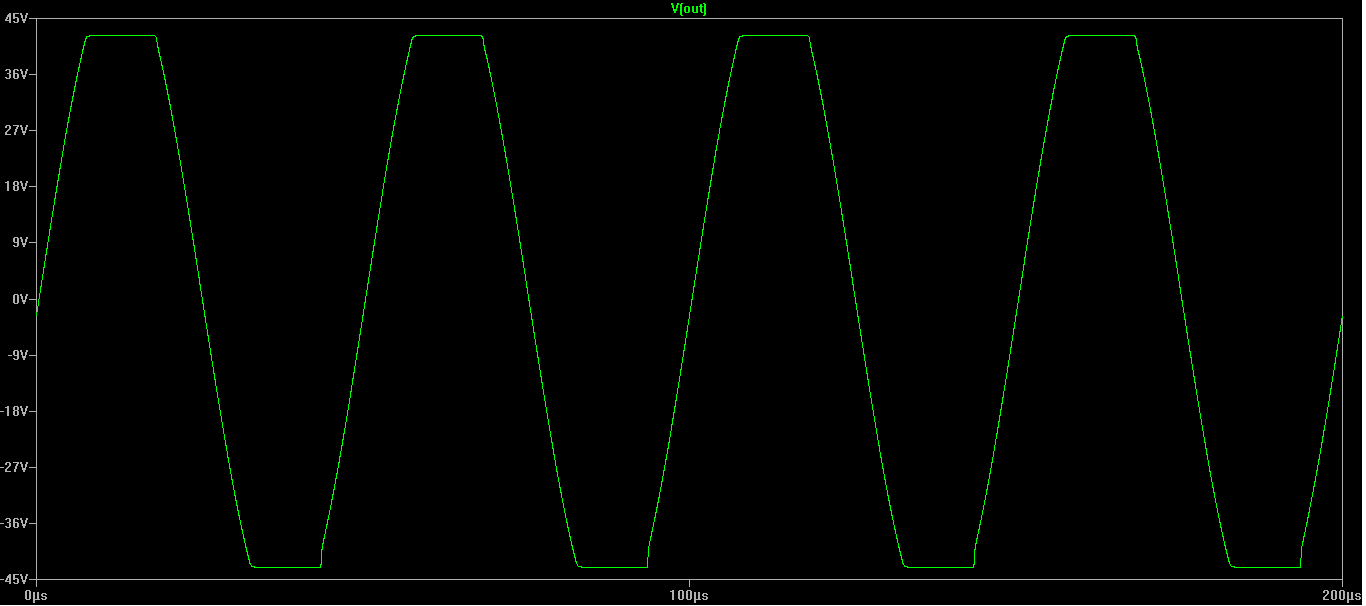Click the -36V vertical axis label

point(17,522)
